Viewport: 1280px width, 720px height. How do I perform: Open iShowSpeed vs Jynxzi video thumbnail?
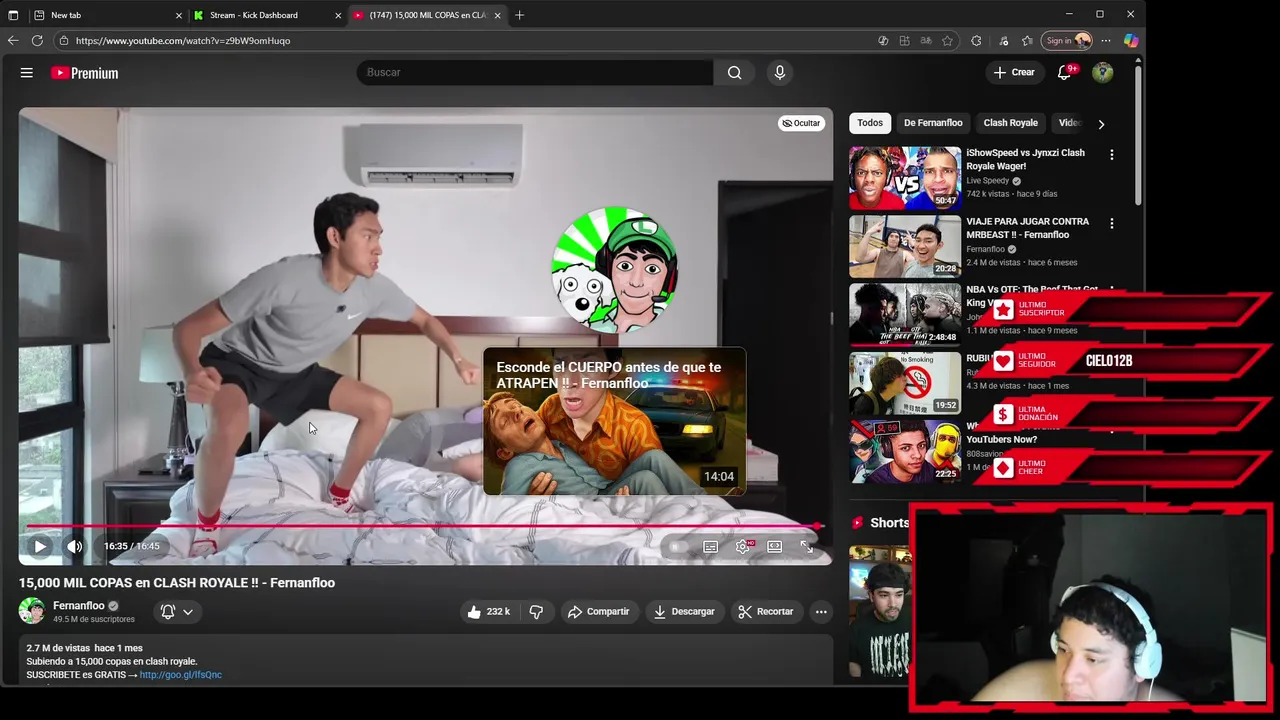tap(905, 178)
